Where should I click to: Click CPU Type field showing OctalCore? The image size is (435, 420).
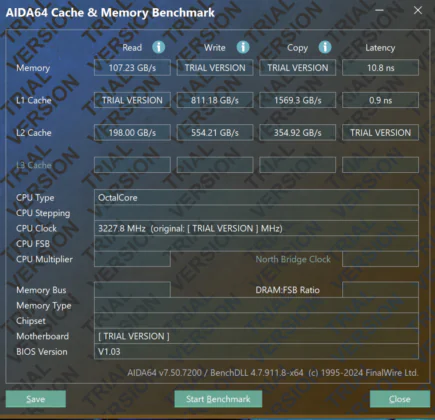(256, 197)
